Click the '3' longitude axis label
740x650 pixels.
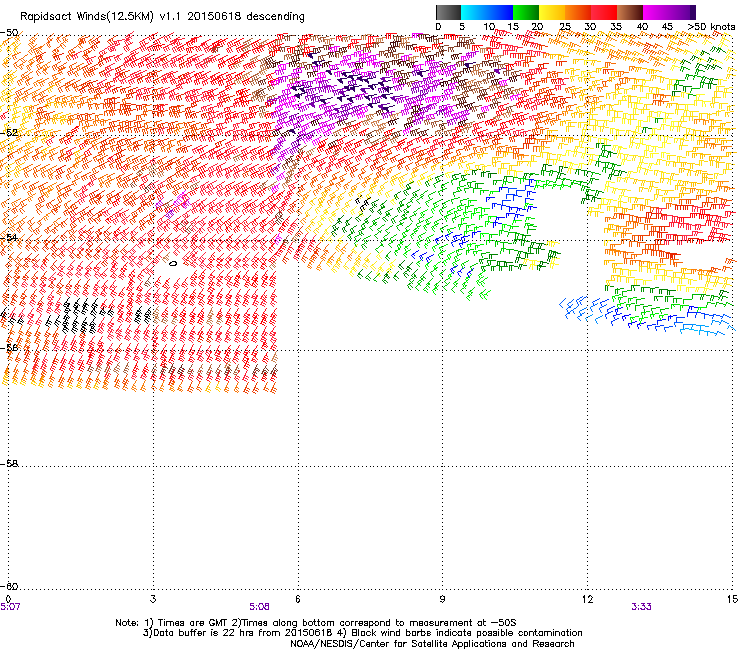(x=153, y=599)
